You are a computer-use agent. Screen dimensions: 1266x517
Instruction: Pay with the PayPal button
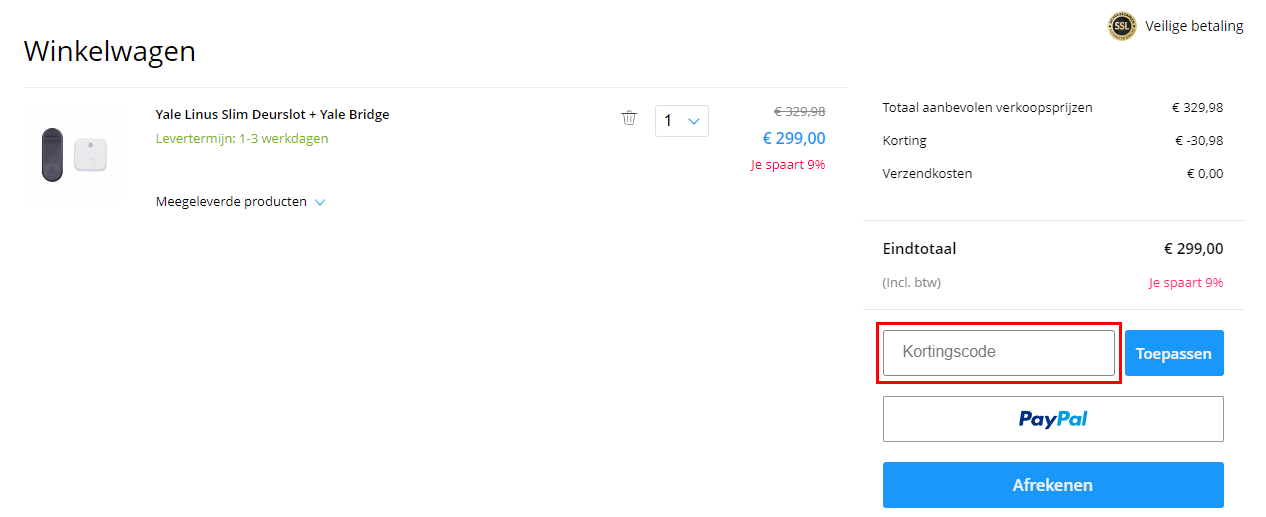point(1053,419)
